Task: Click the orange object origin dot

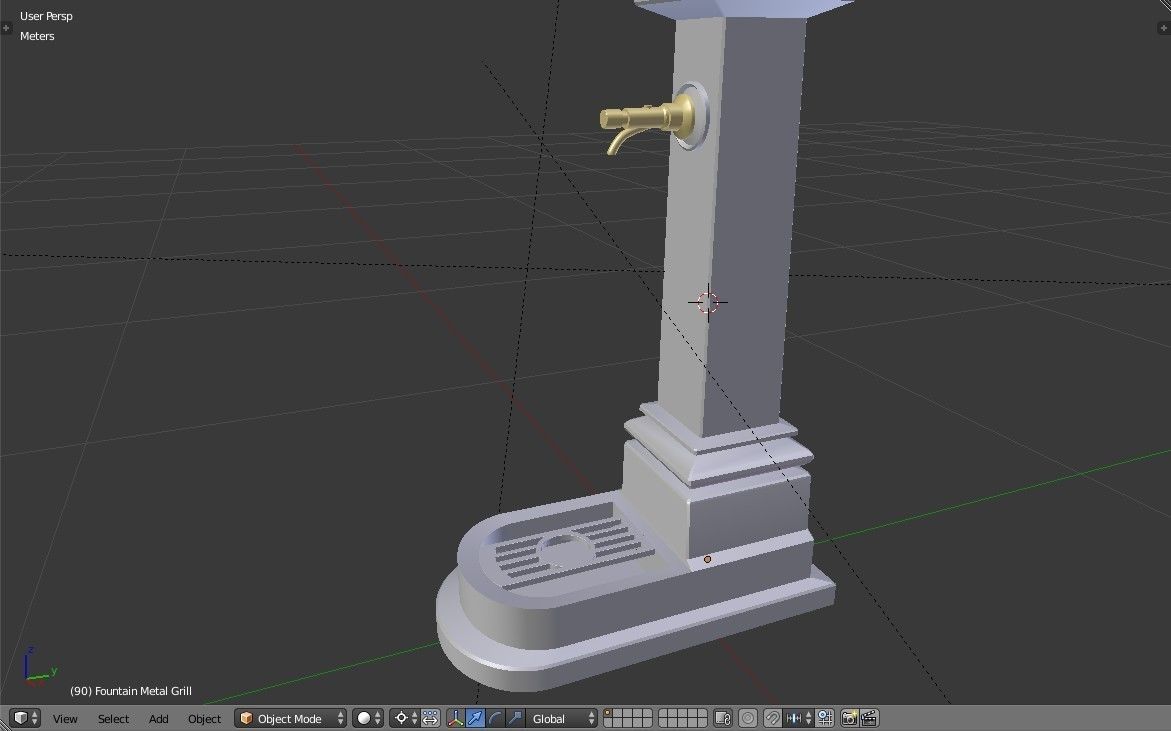Action: [707, 559]
